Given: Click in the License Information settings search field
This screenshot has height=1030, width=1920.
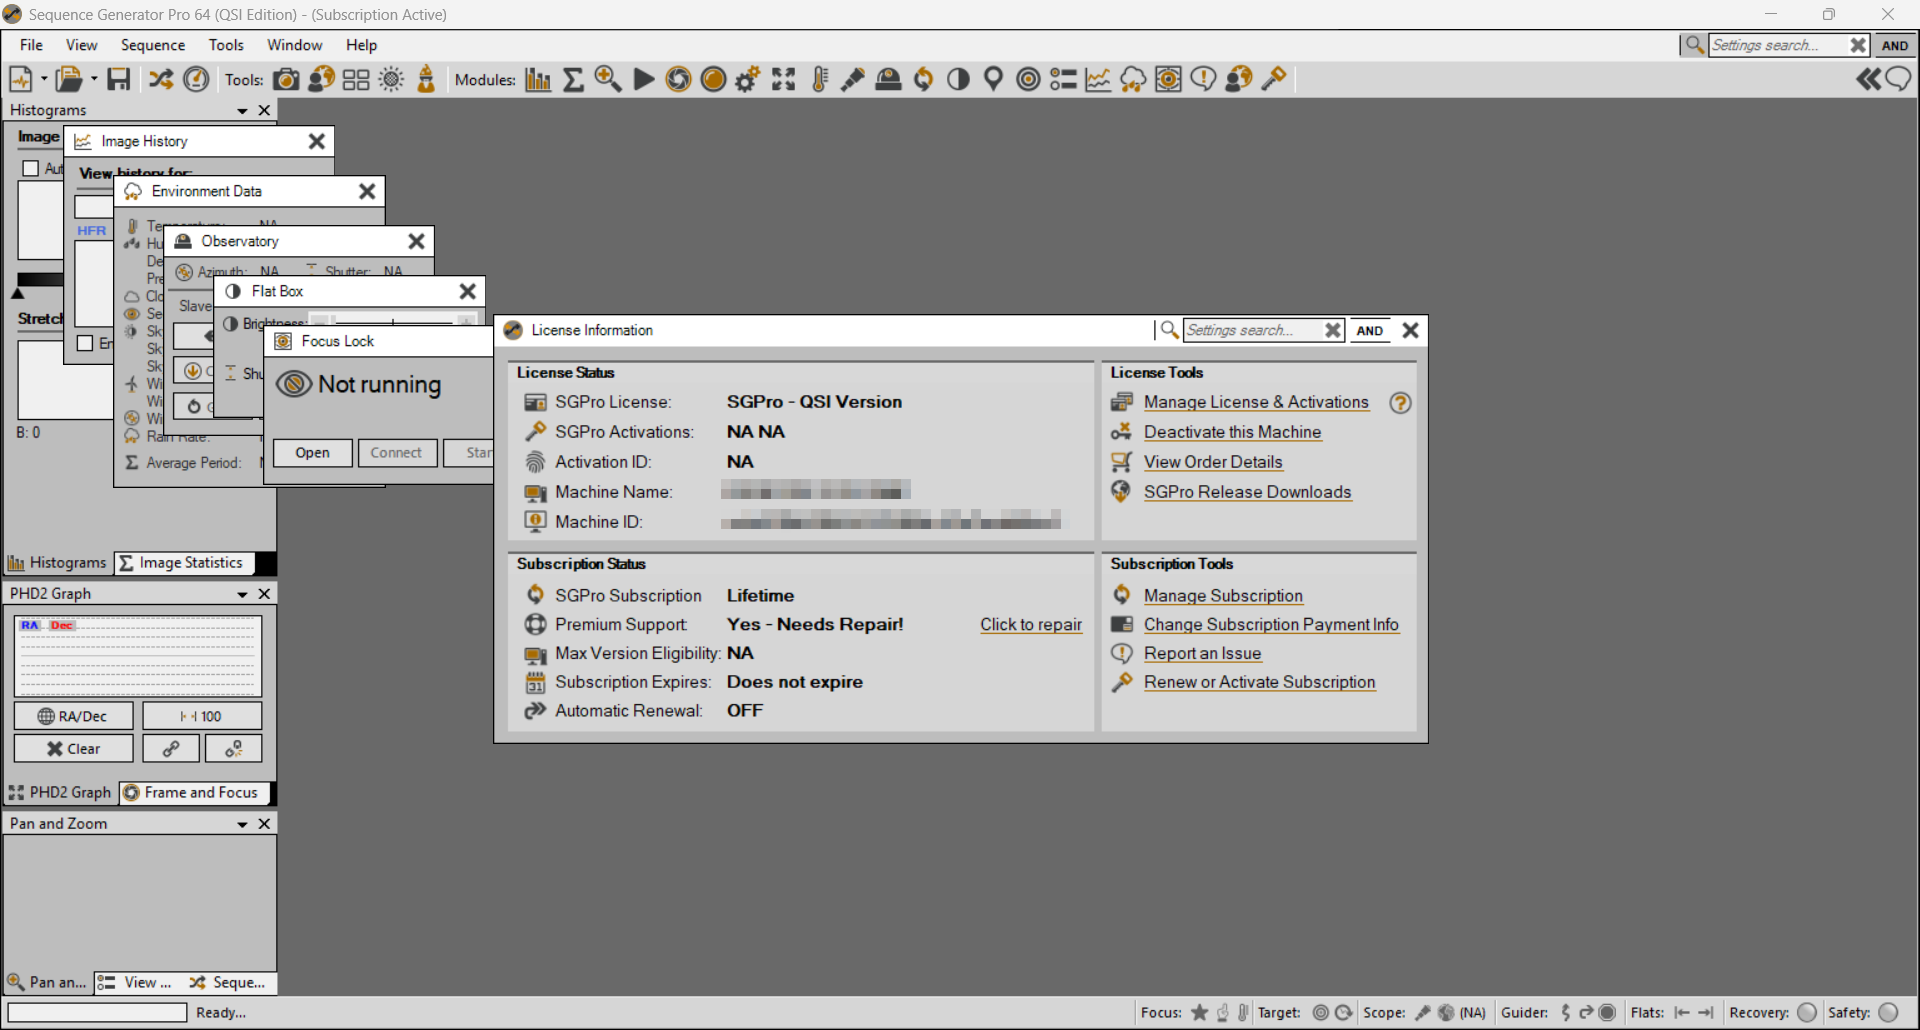Looking at the screenshot, I should [x=1252, y=330].
